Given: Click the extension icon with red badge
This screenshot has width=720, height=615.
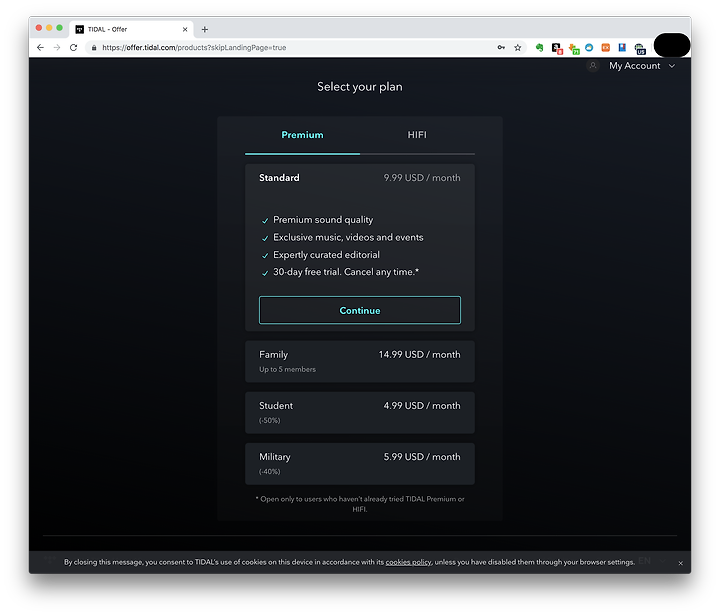Looking at the screenshot, I should click(x=557, y=48).
